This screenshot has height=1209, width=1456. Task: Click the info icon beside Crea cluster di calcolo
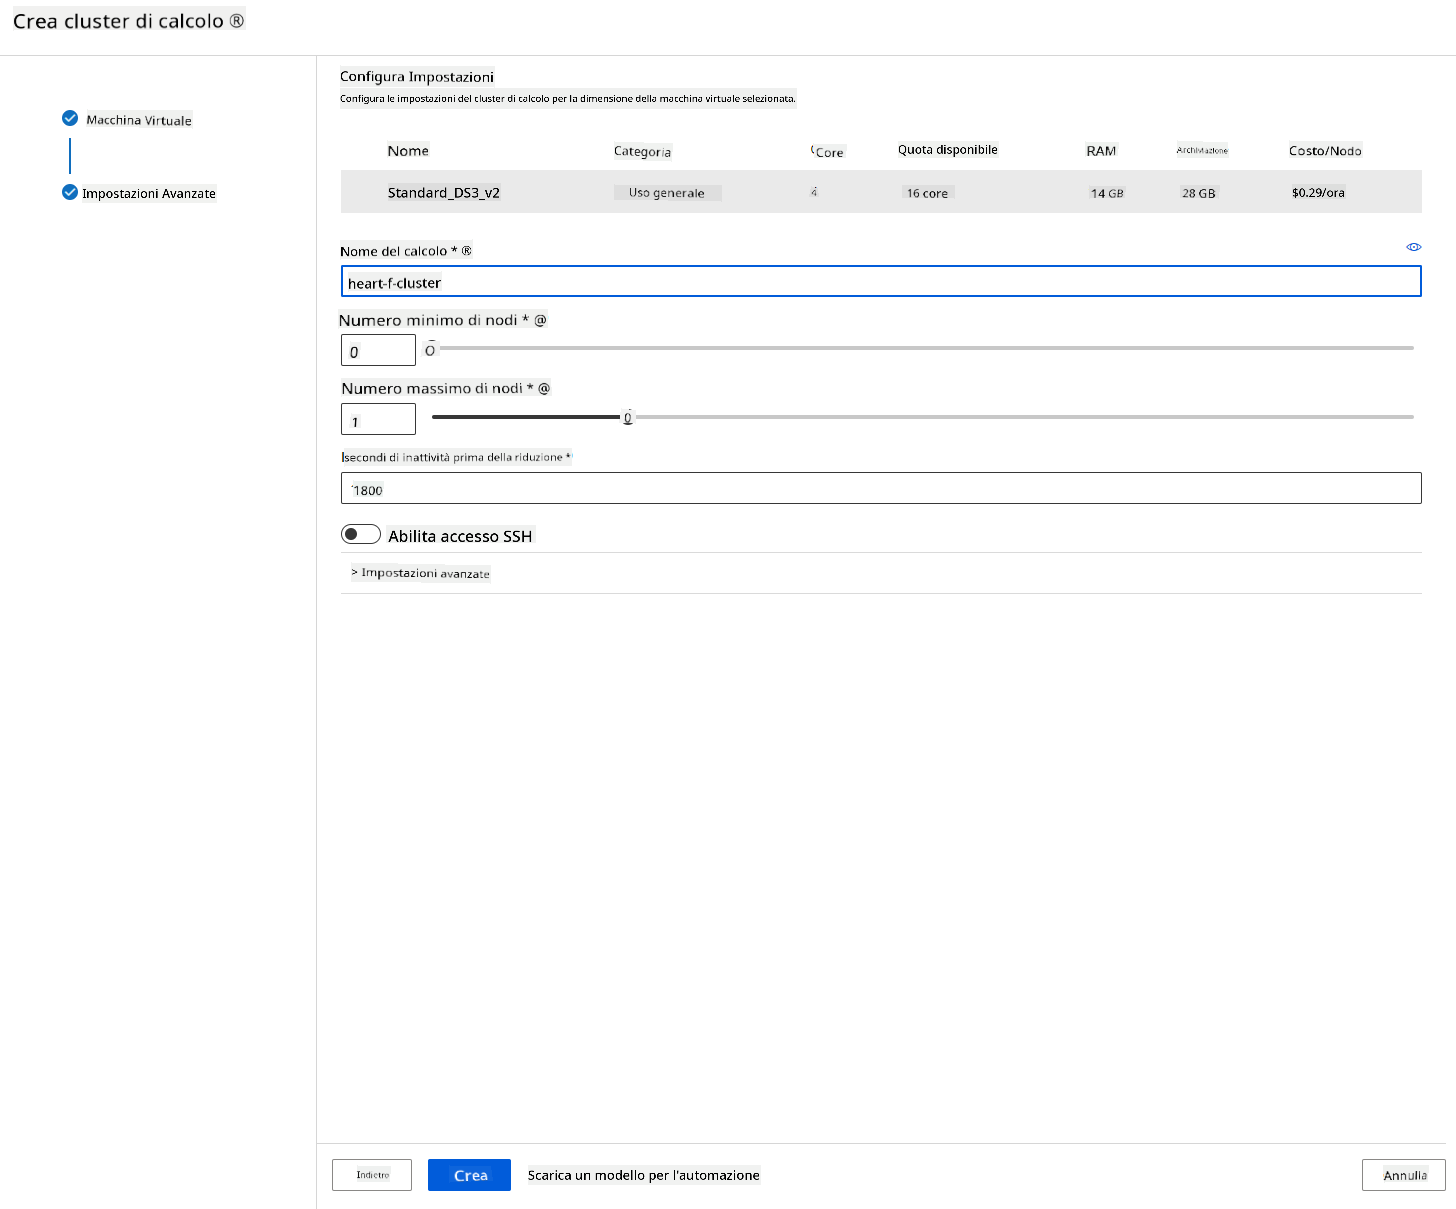tap(237, 21)
